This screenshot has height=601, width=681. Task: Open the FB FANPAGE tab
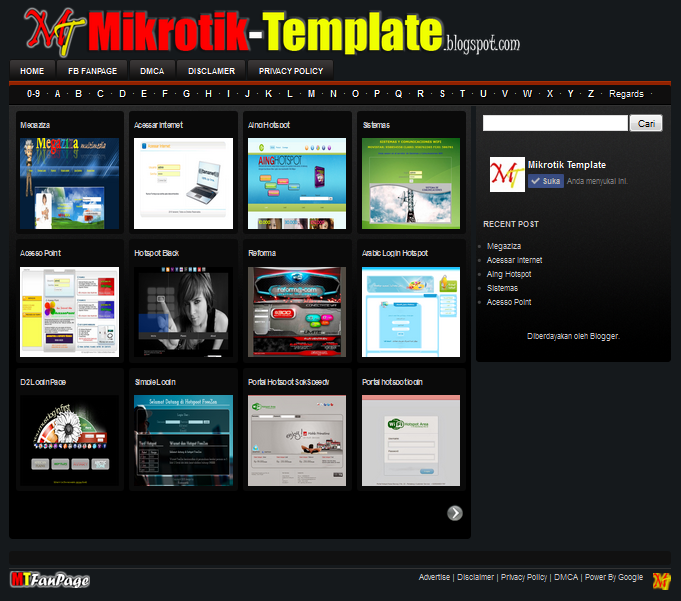pos(92,71)
